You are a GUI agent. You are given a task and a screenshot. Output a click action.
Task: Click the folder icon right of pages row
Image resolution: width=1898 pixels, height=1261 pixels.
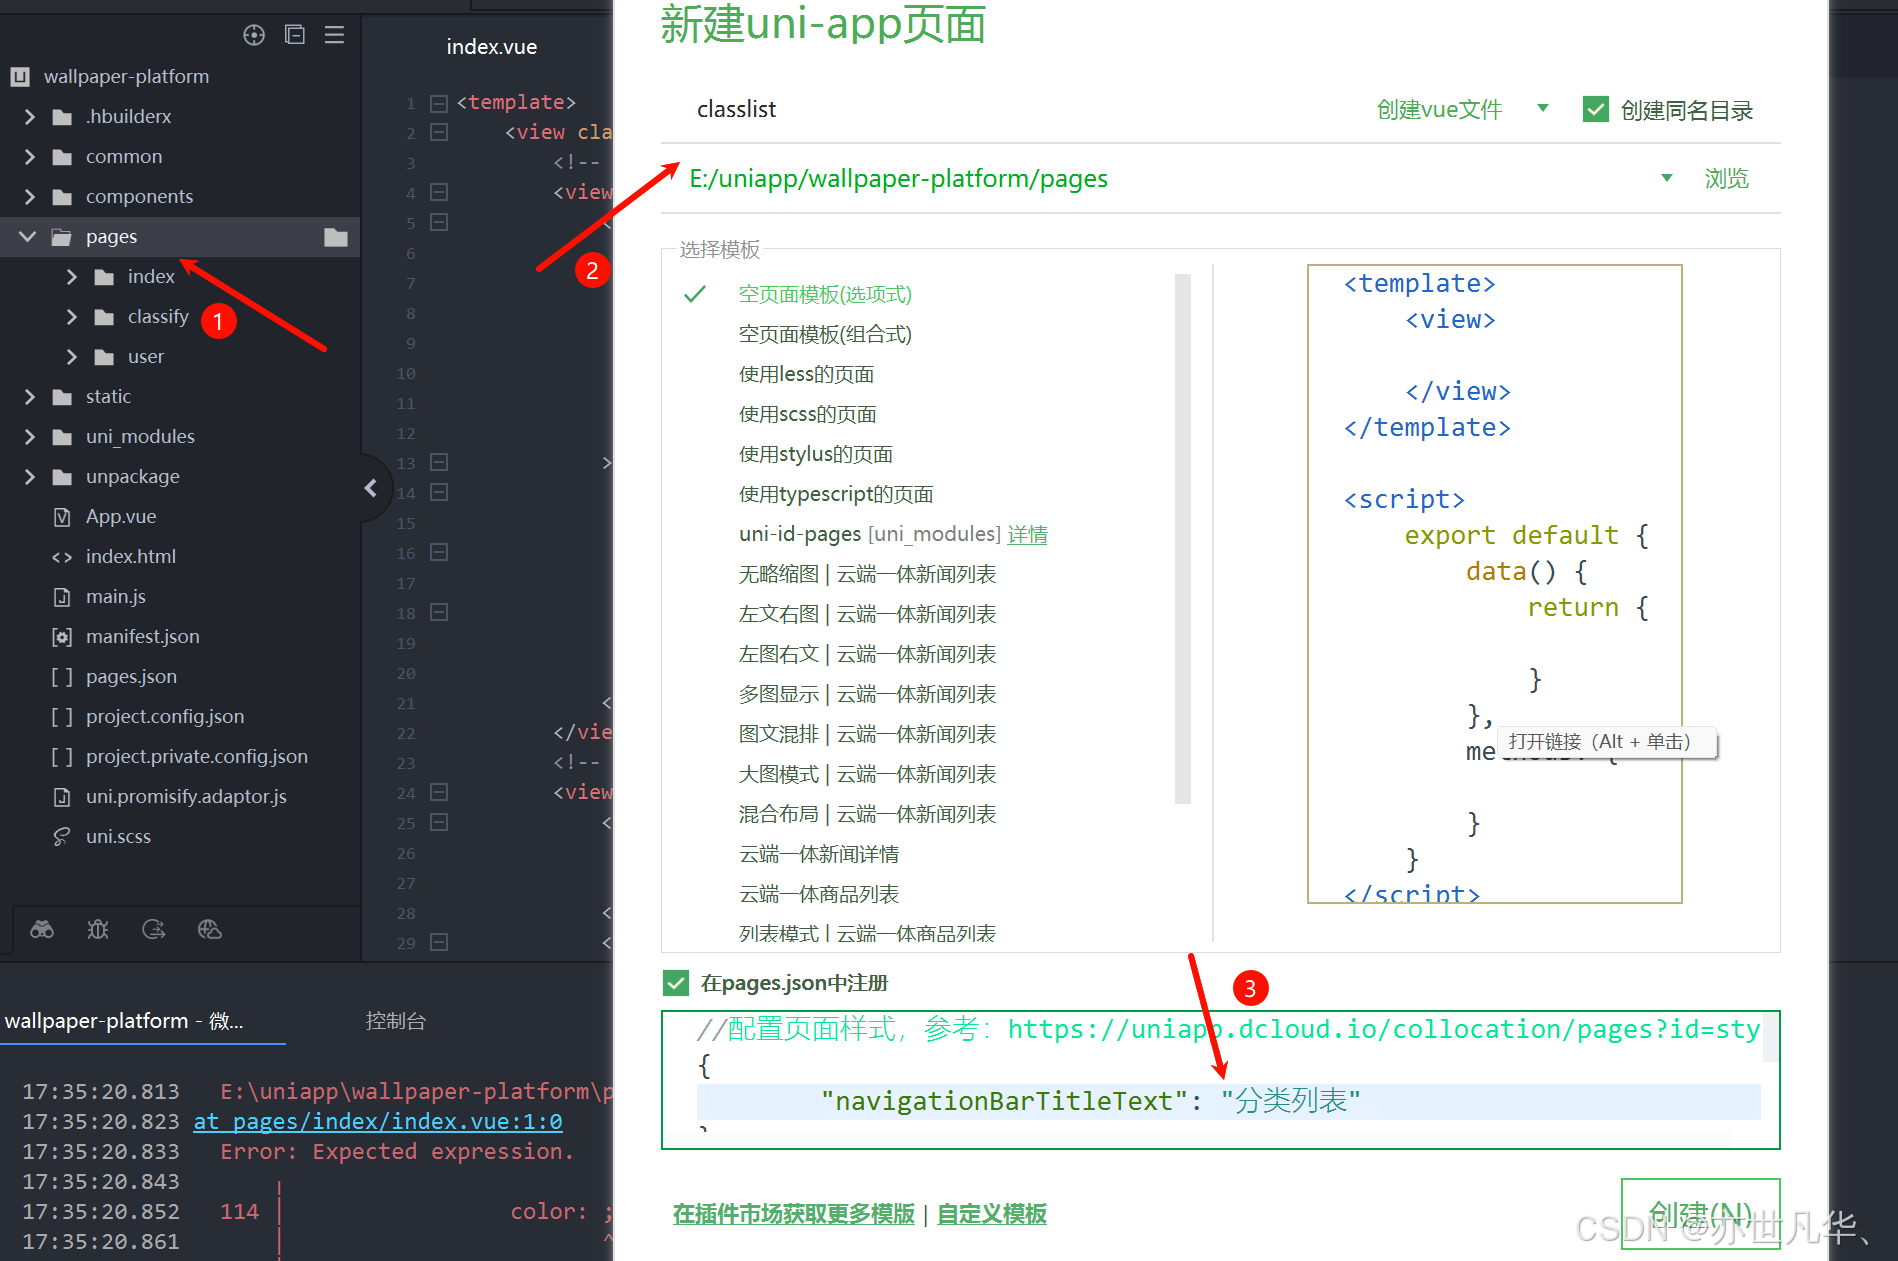(336, 237)
